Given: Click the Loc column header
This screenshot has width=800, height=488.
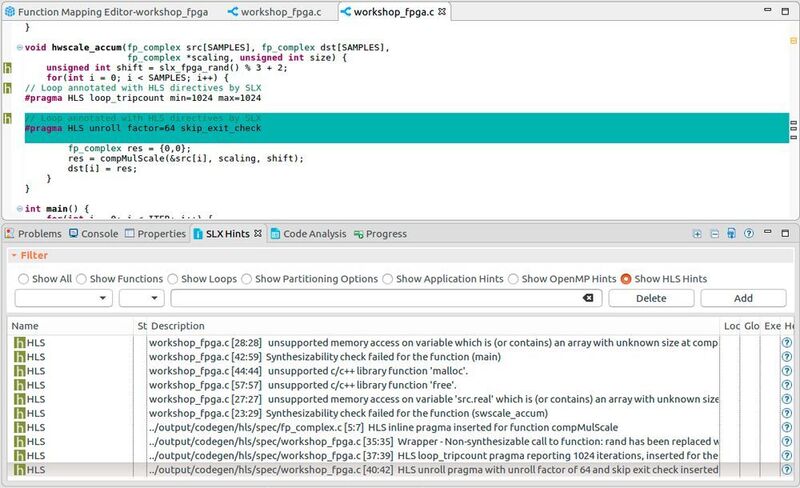Looking at the screenshot, I should tap(732, 326).
